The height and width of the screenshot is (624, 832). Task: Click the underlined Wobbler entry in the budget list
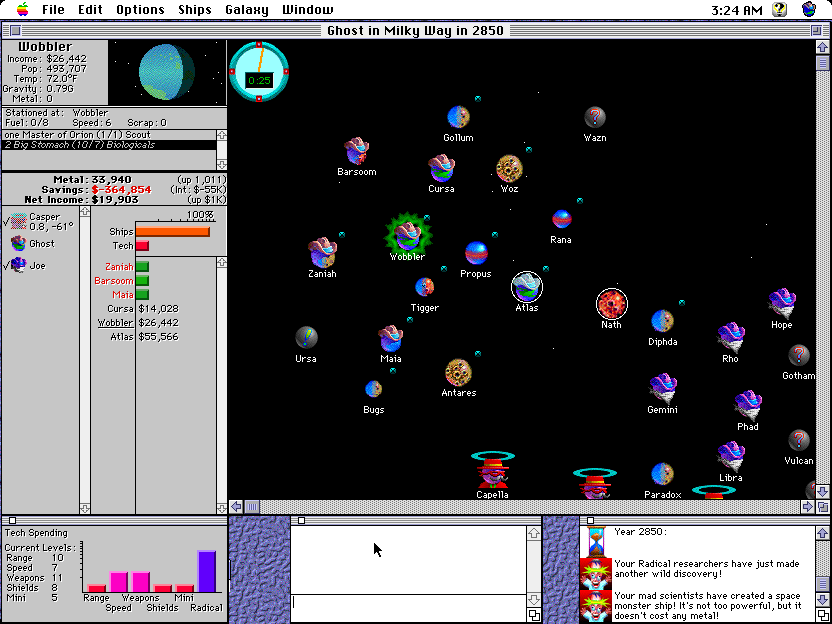(x=115, y=323)
